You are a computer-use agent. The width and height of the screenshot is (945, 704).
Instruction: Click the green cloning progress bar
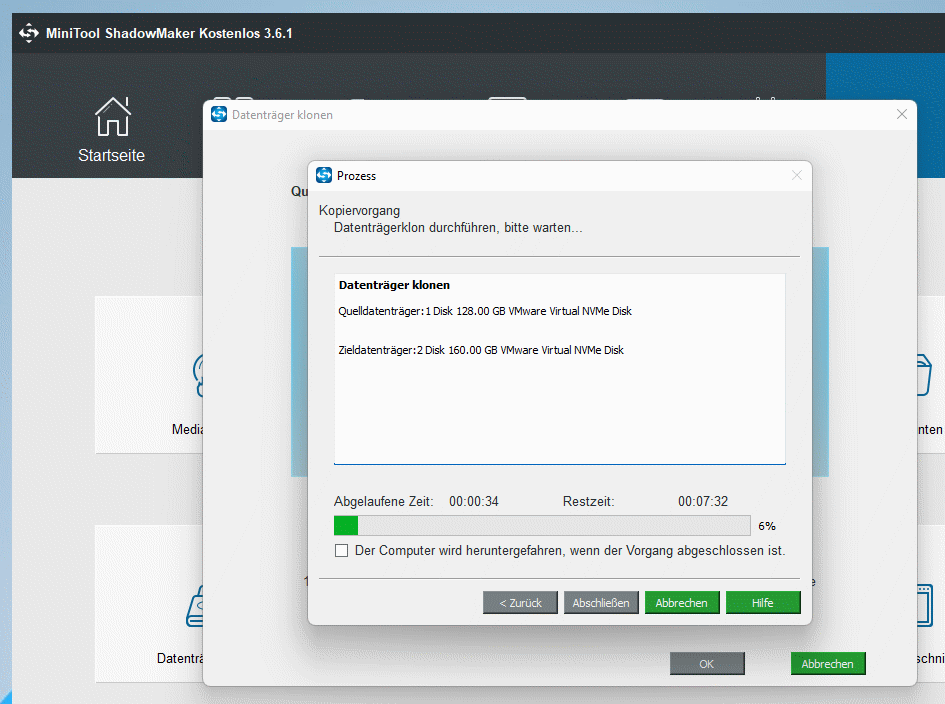coord(542,526)
